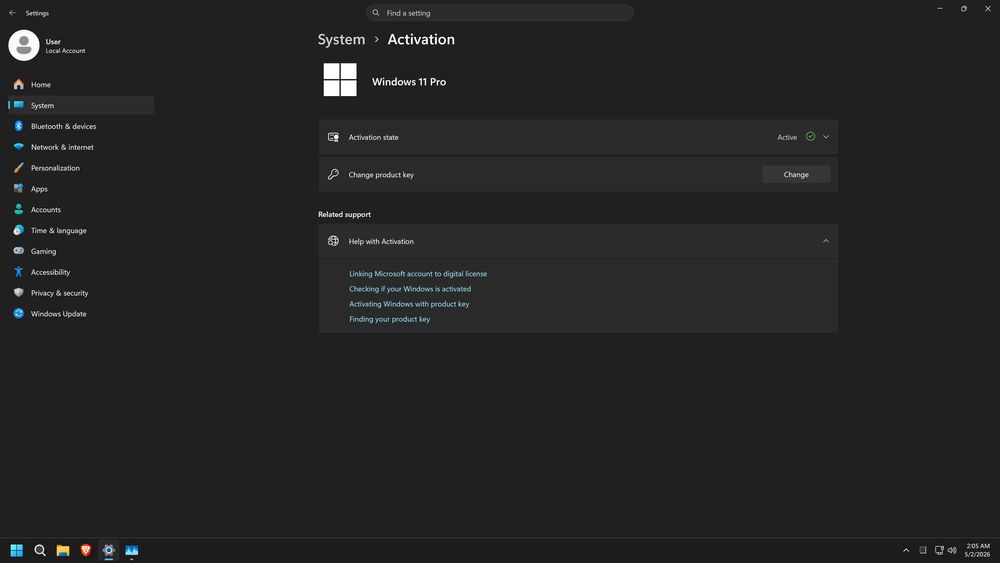Open Windows Update settings
Screen dimensions: 1000x563
(x=81, y=314)
